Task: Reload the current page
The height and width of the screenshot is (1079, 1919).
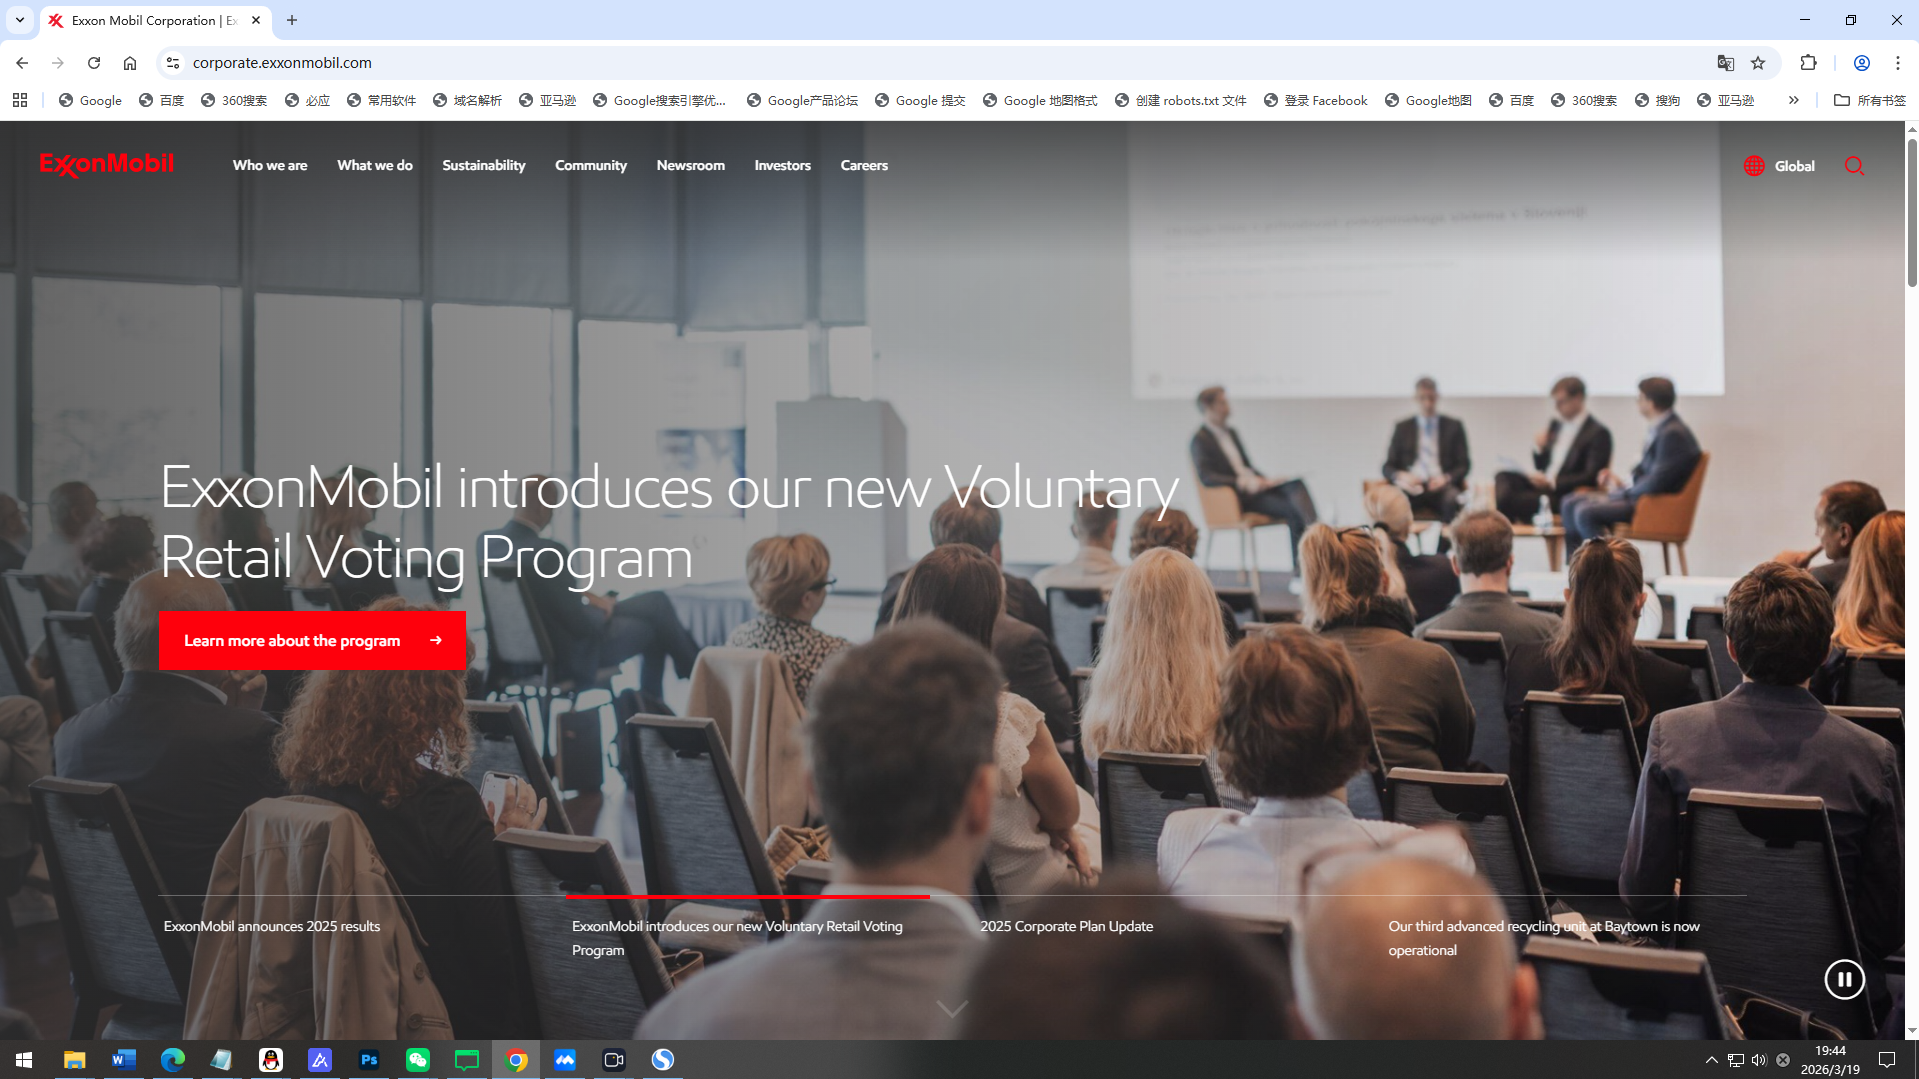Action: (x=94, y=62)
